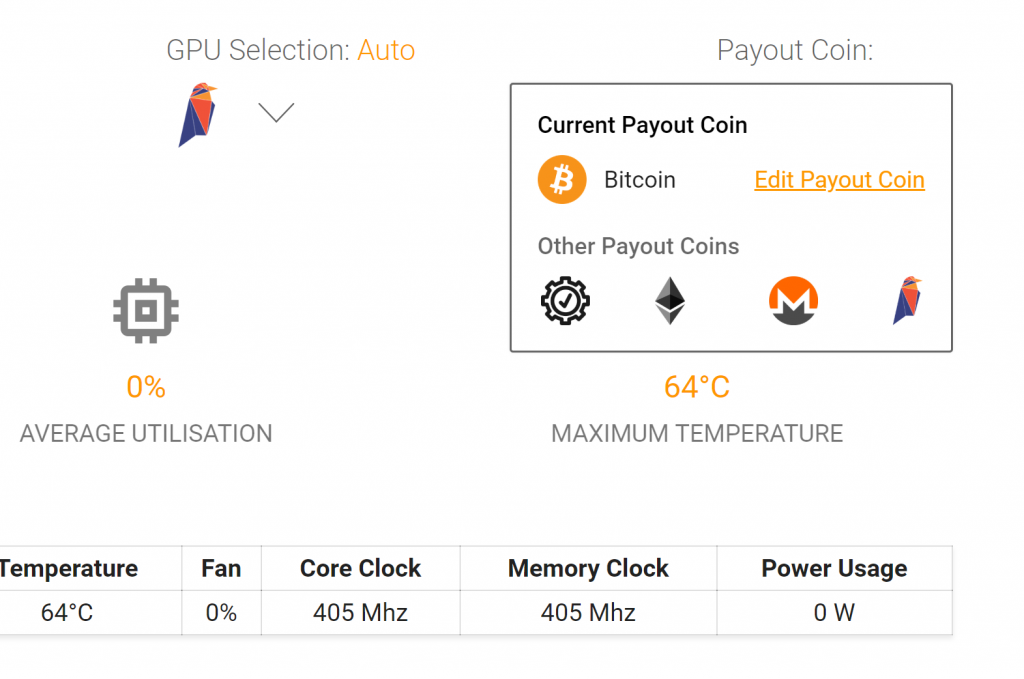Click the Ravencoin bird icon under GPU Selection
Screen dimensions: 1024x679
198,114
